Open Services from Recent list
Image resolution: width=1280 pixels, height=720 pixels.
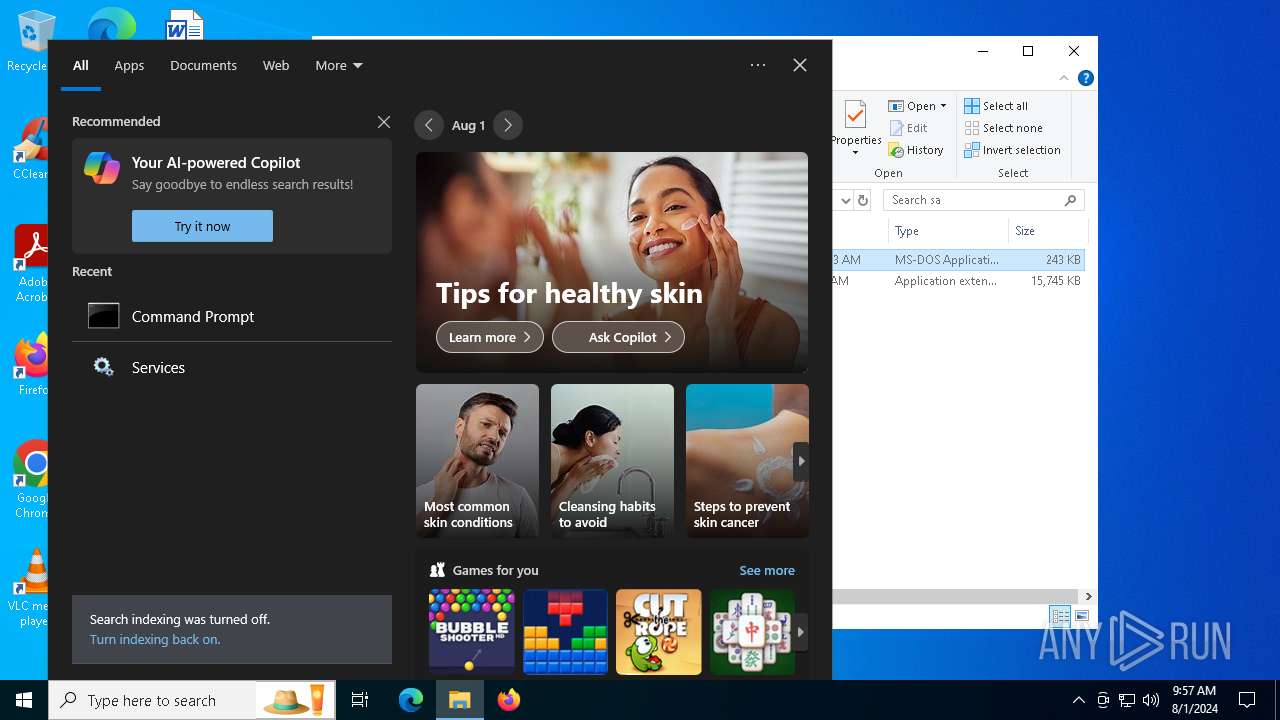pos(232,367)
